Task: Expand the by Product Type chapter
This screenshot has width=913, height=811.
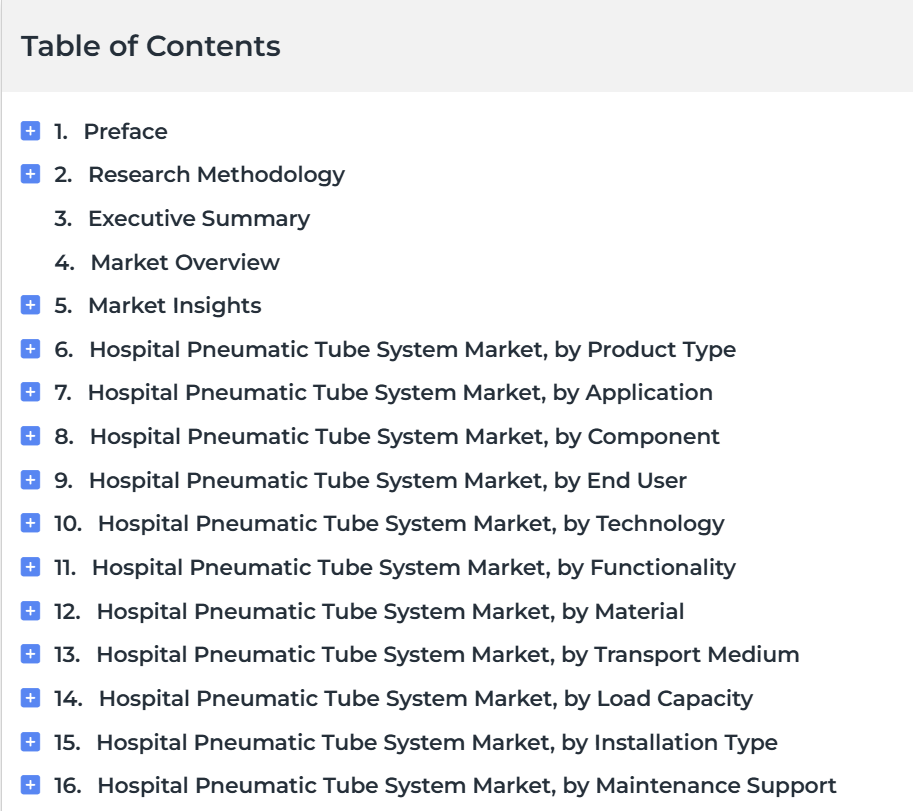Action: point(30,349)
